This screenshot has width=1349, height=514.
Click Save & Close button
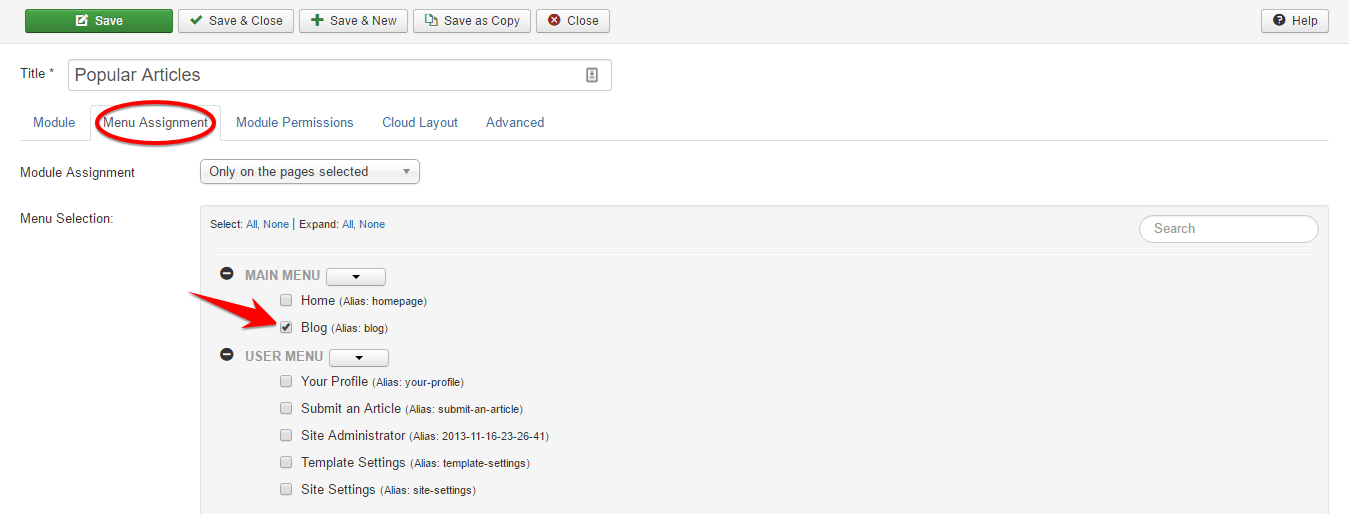236,21
